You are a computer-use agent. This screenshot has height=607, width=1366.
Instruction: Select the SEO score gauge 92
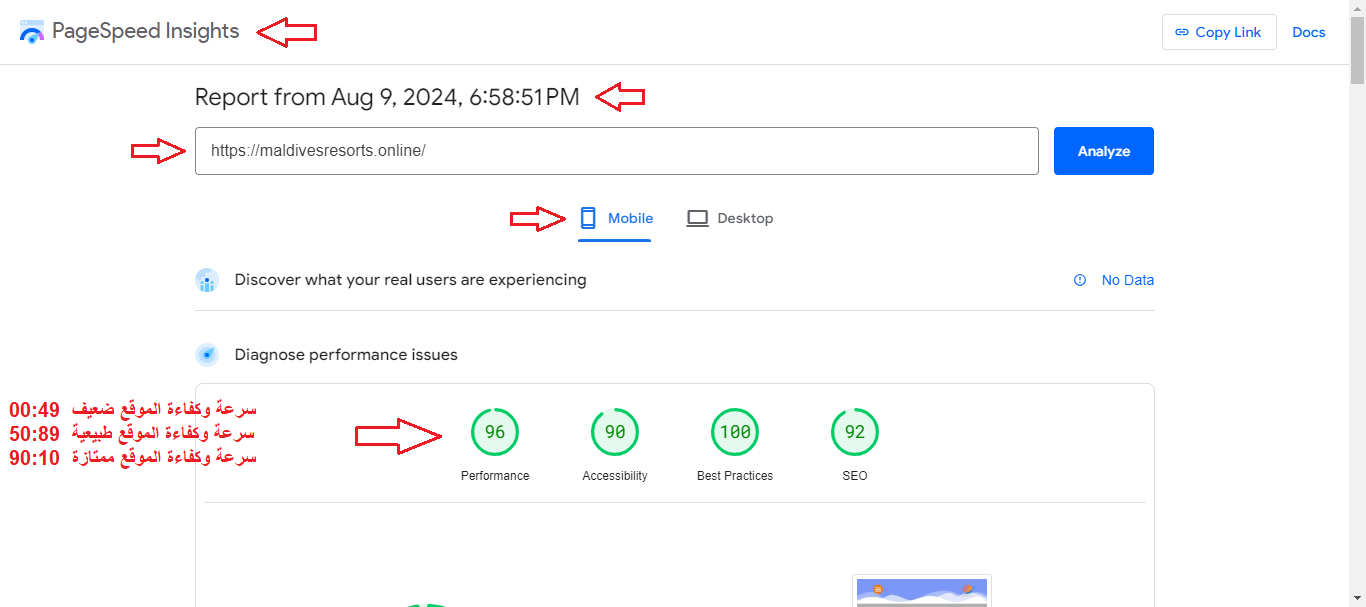pyautogui.click(x=855, y=432)
